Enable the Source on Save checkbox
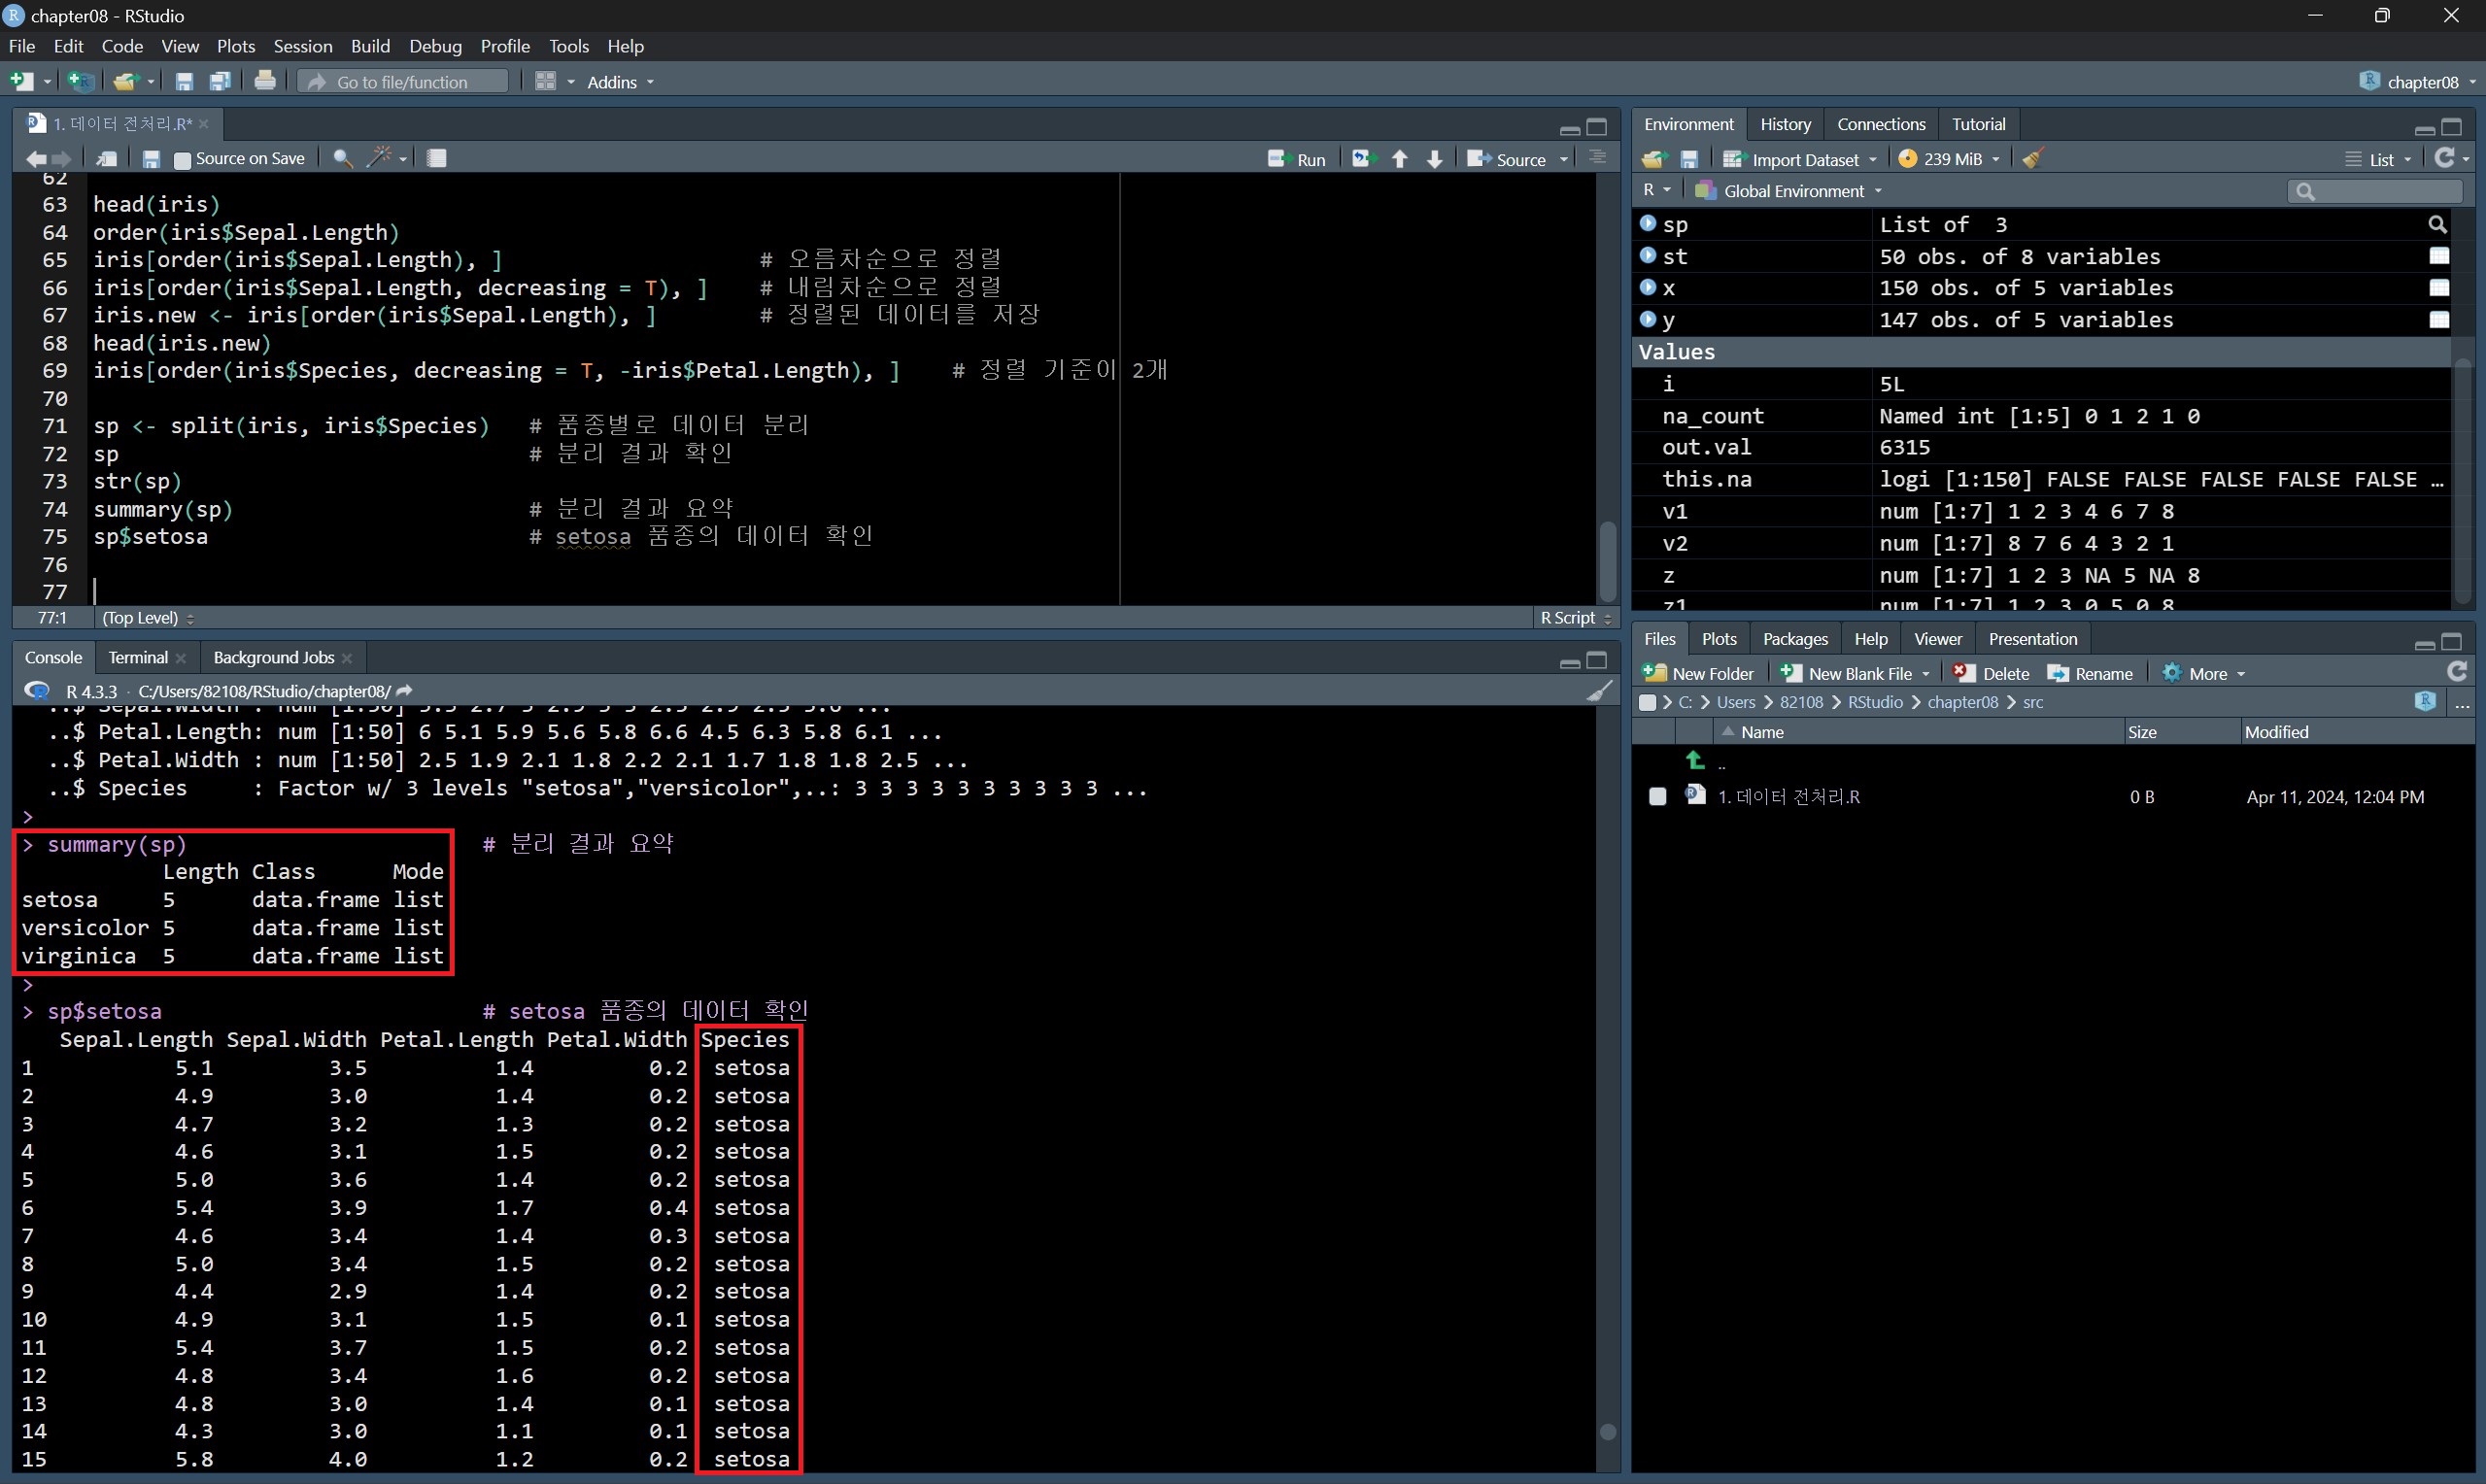The image size is (2486, 1484). coord(182,160)
